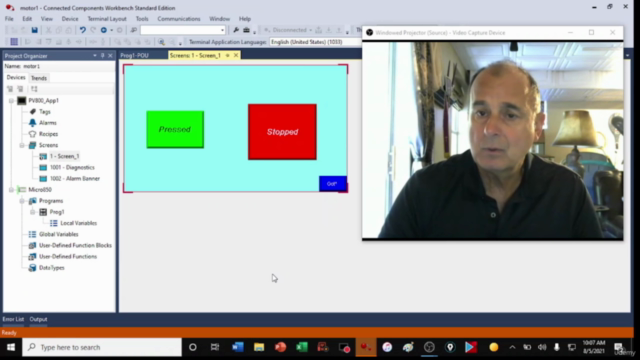
Task: Click the volume speaker tray icon
Action: (542, 347)
